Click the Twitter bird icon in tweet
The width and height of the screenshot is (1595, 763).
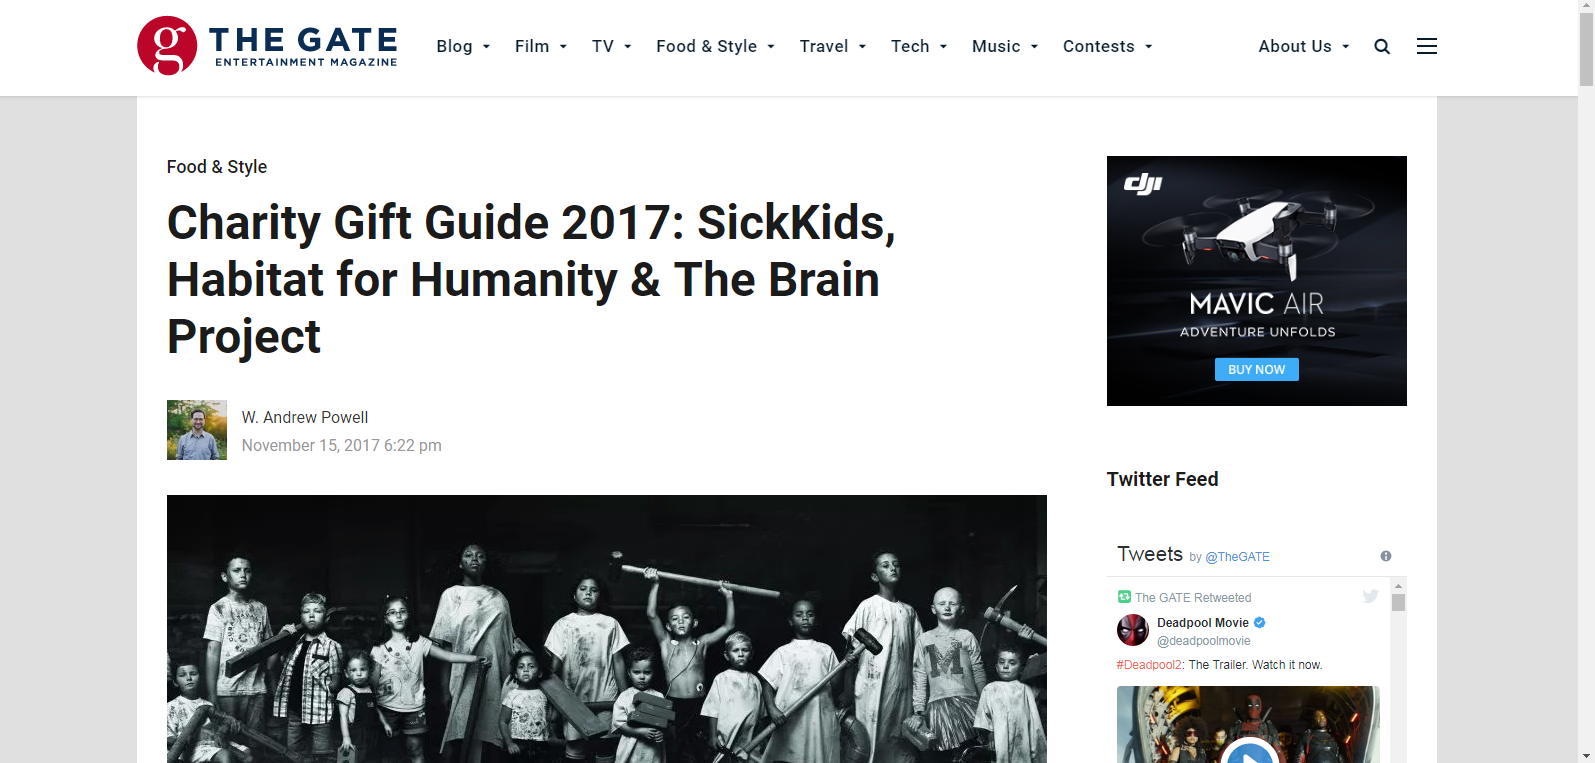(1370, 596)
